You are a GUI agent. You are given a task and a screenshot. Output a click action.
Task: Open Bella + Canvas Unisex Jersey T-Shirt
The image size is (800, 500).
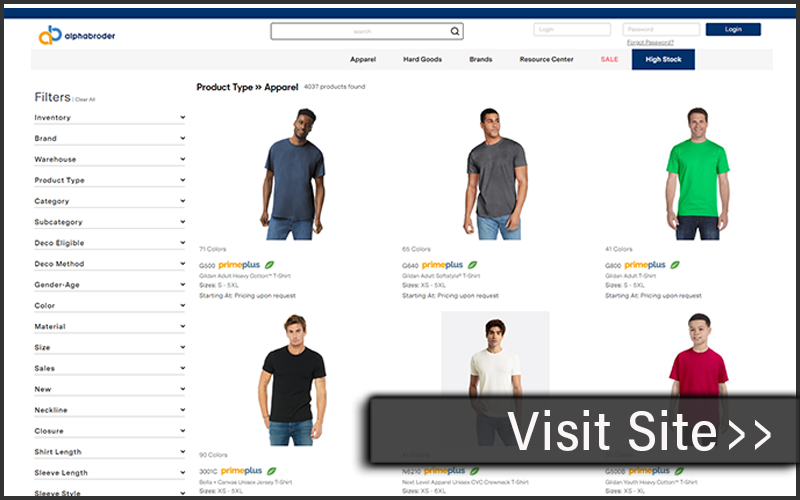[x=245, y=482]
